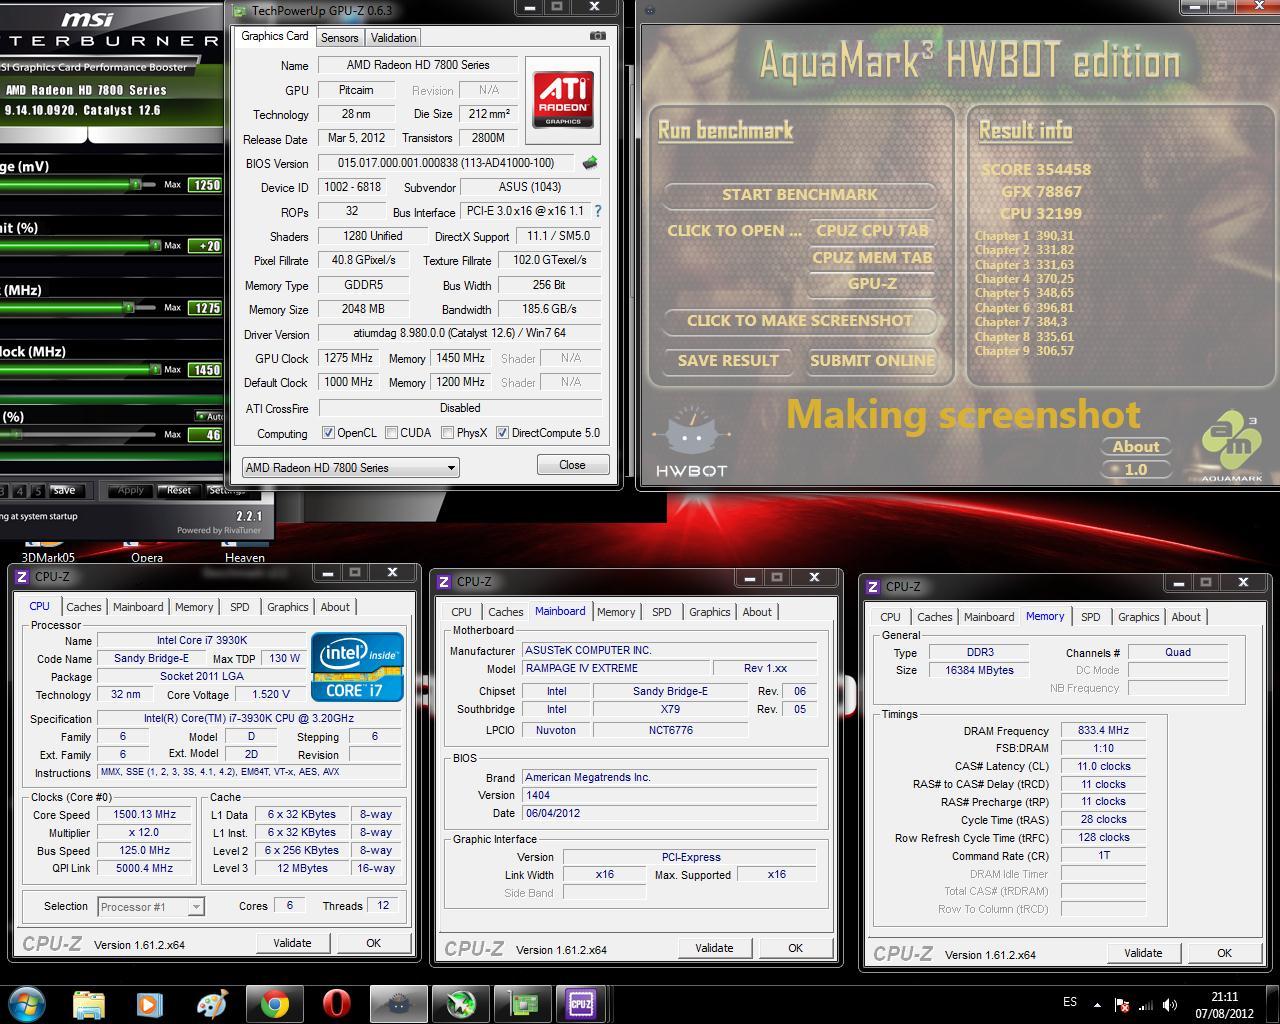The width and height of the screenshot is (1280, 1024).
Task: Click Afterburner Reset button
Action: (179, 491)
